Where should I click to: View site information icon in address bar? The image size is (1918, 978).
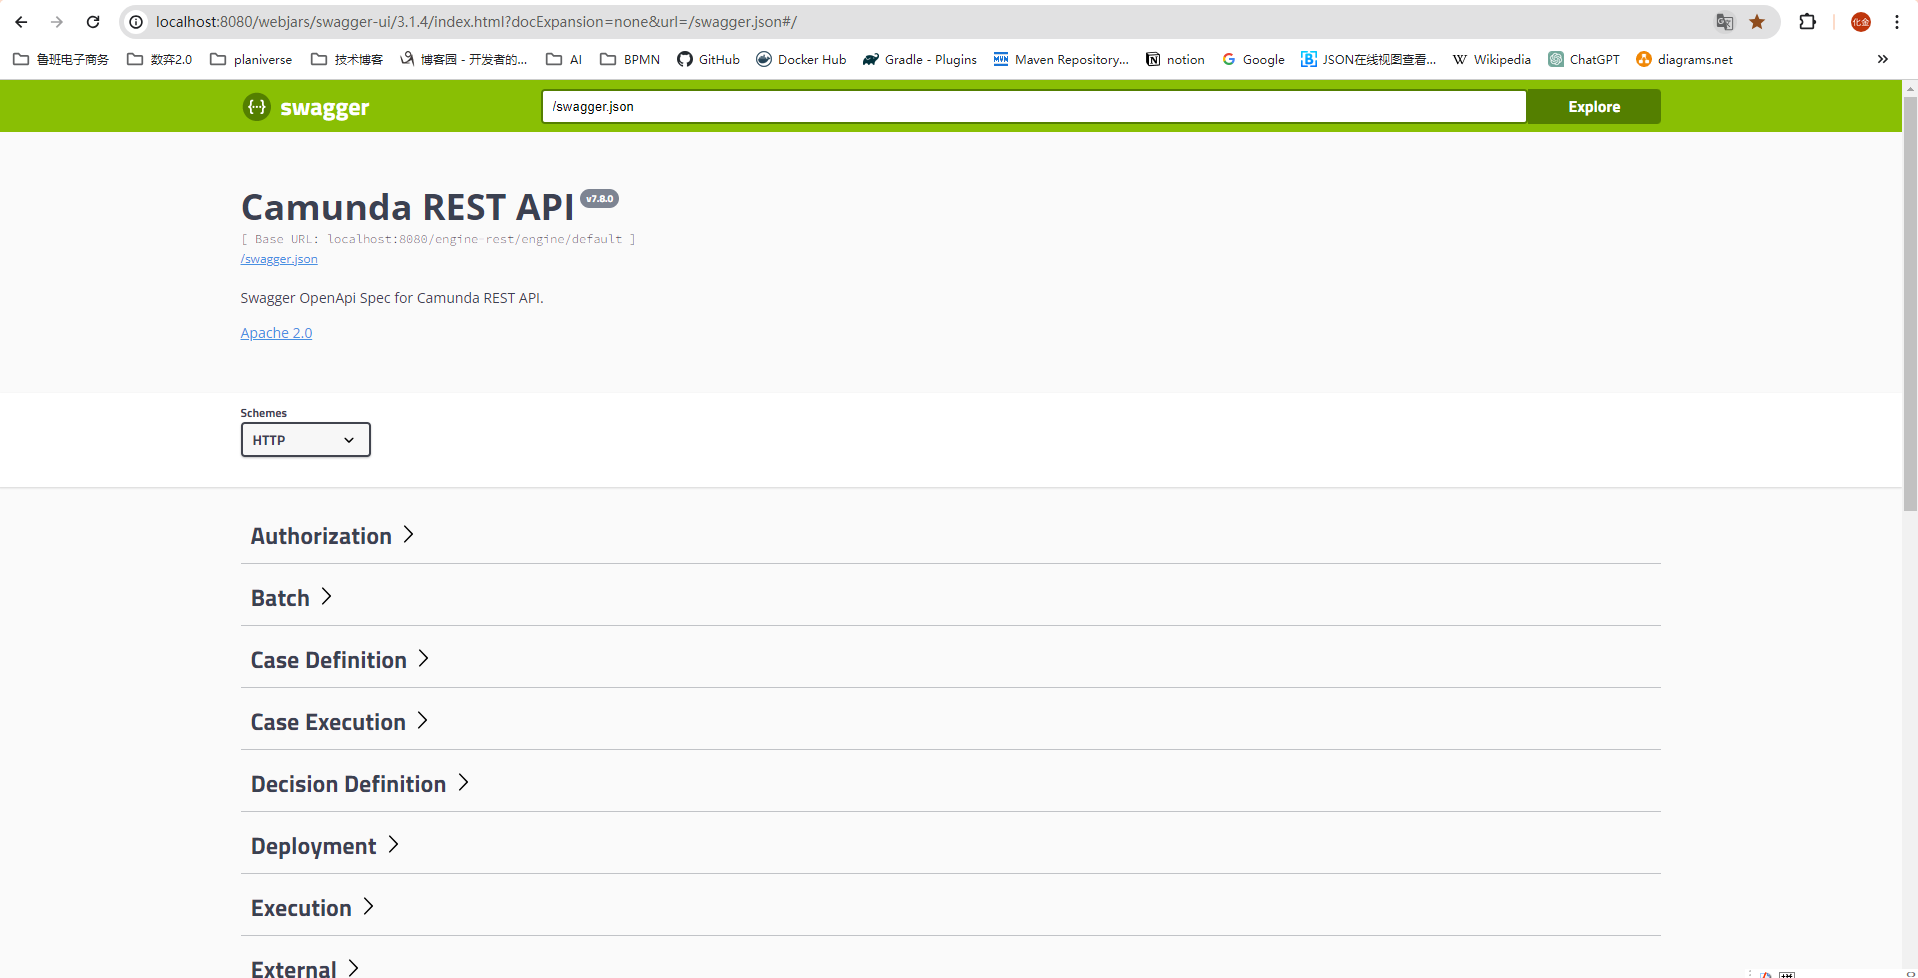pyautogui.click(x=136, y=22)
